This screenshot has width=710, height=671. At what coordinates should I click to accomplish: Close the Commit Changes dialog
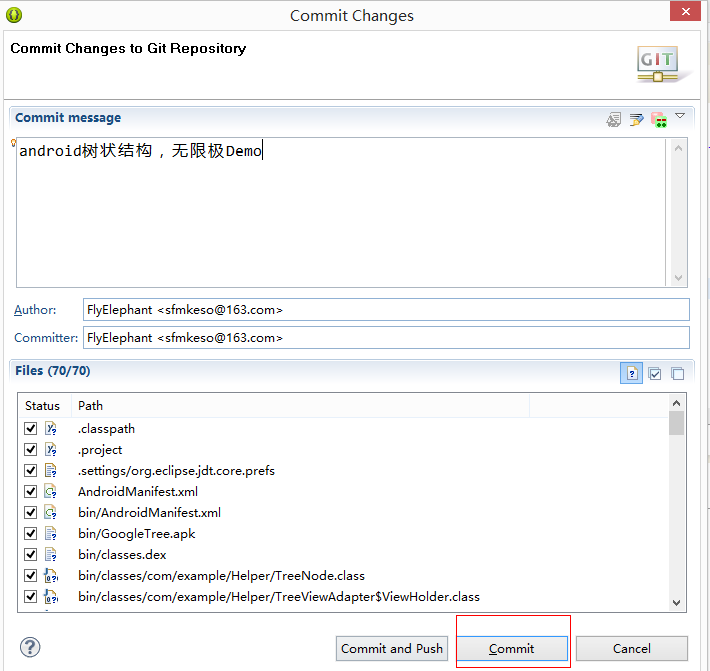[x=686, y=11]
